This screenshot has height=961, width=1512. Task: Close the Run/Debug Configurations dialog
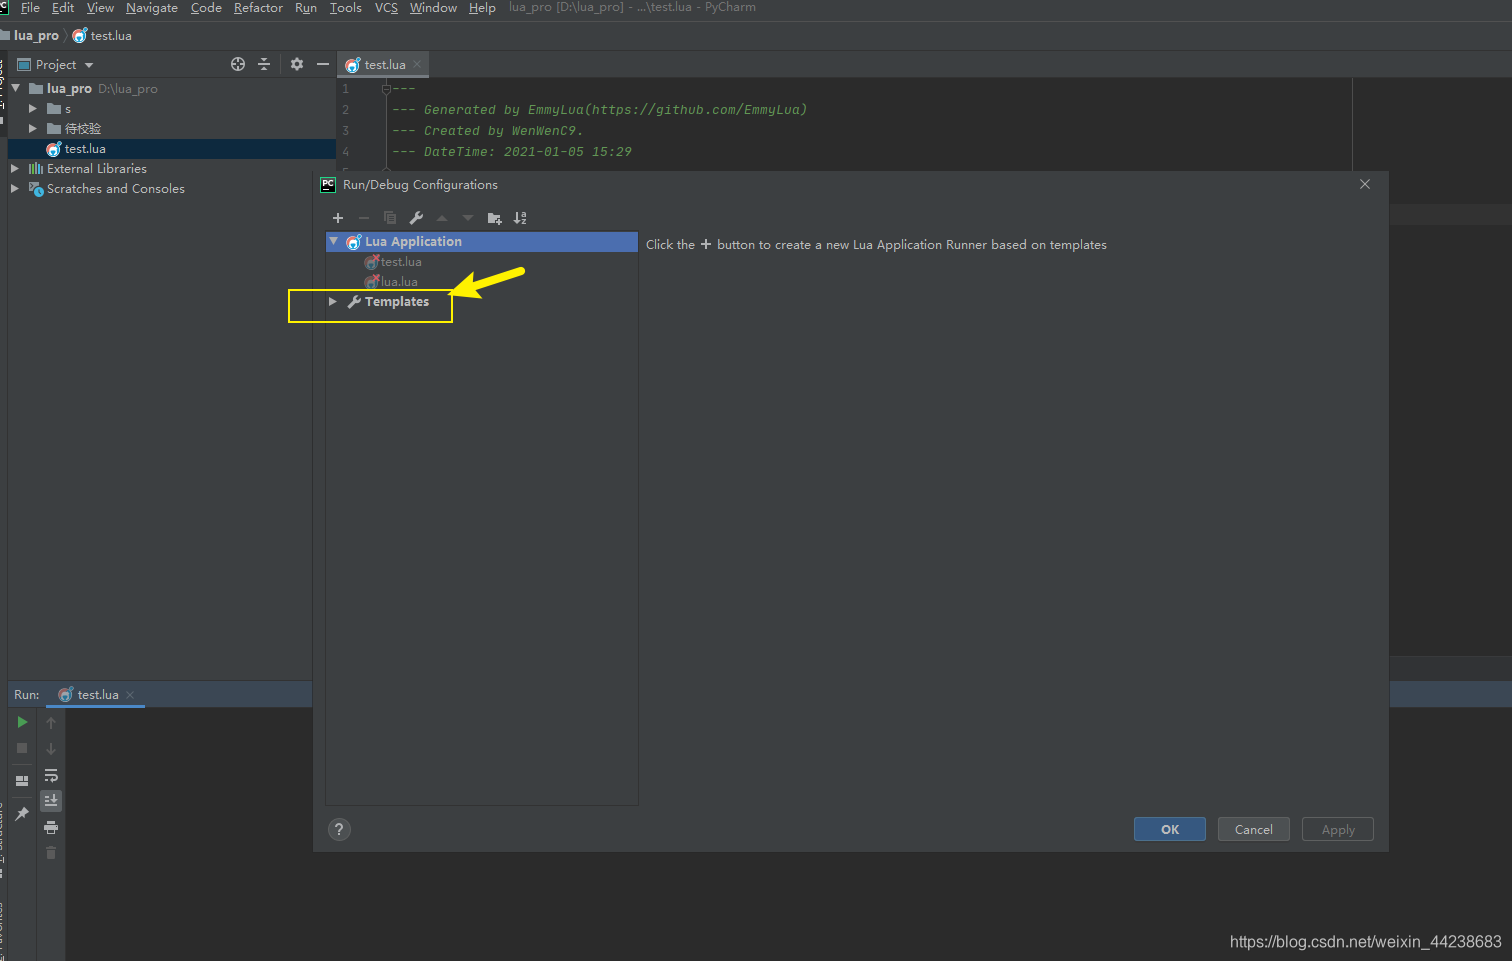click(x=1365, y=184)
